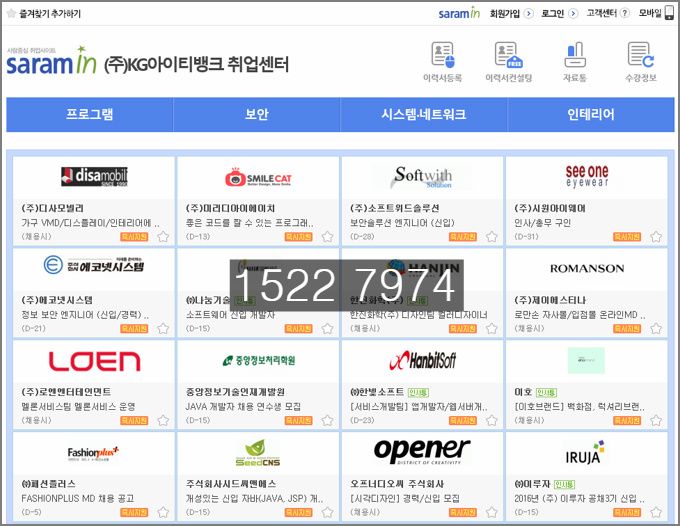Viewport: 680px width, 526px height.
Task: Open the disamobili company logo
Action: [94, 176]
